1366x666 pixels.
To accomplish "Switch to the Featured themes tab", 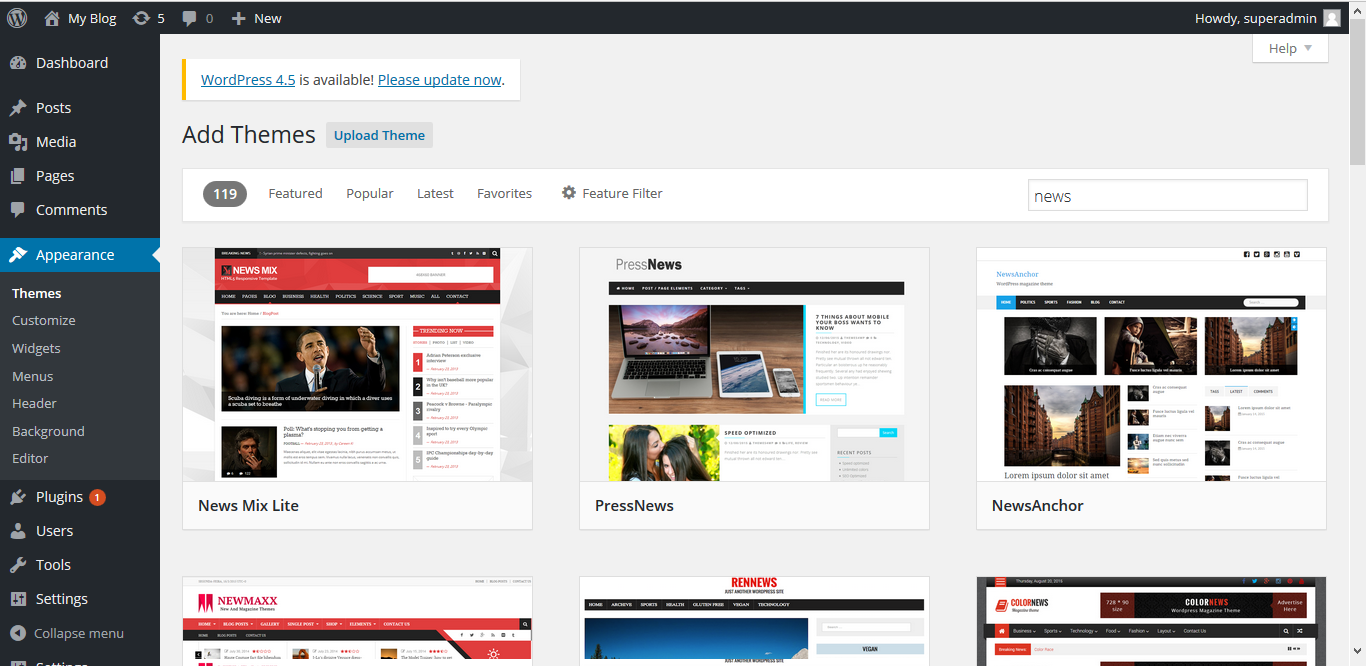I will pos(295,193).
